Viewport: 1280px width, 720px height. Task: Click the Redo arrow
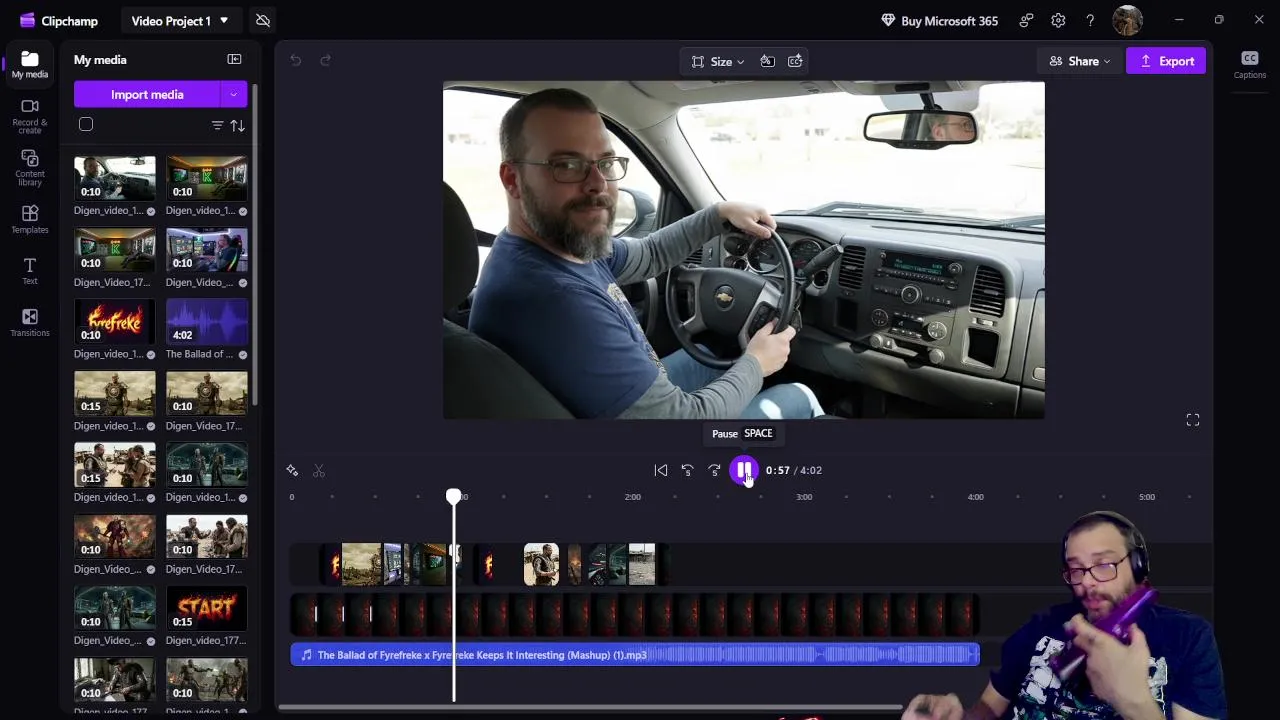point(325,60)
